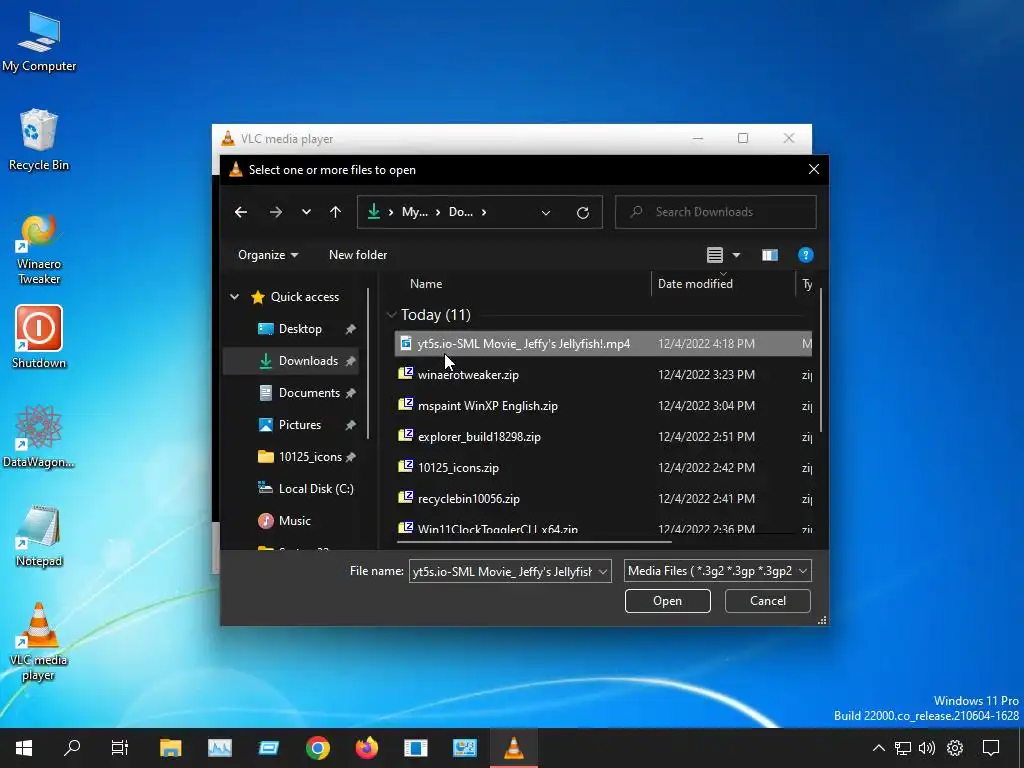The height and width of the screenshot is (768, 1024).
Task: Open the Recycle Bin desktop icon
Action: click(39, 140)
